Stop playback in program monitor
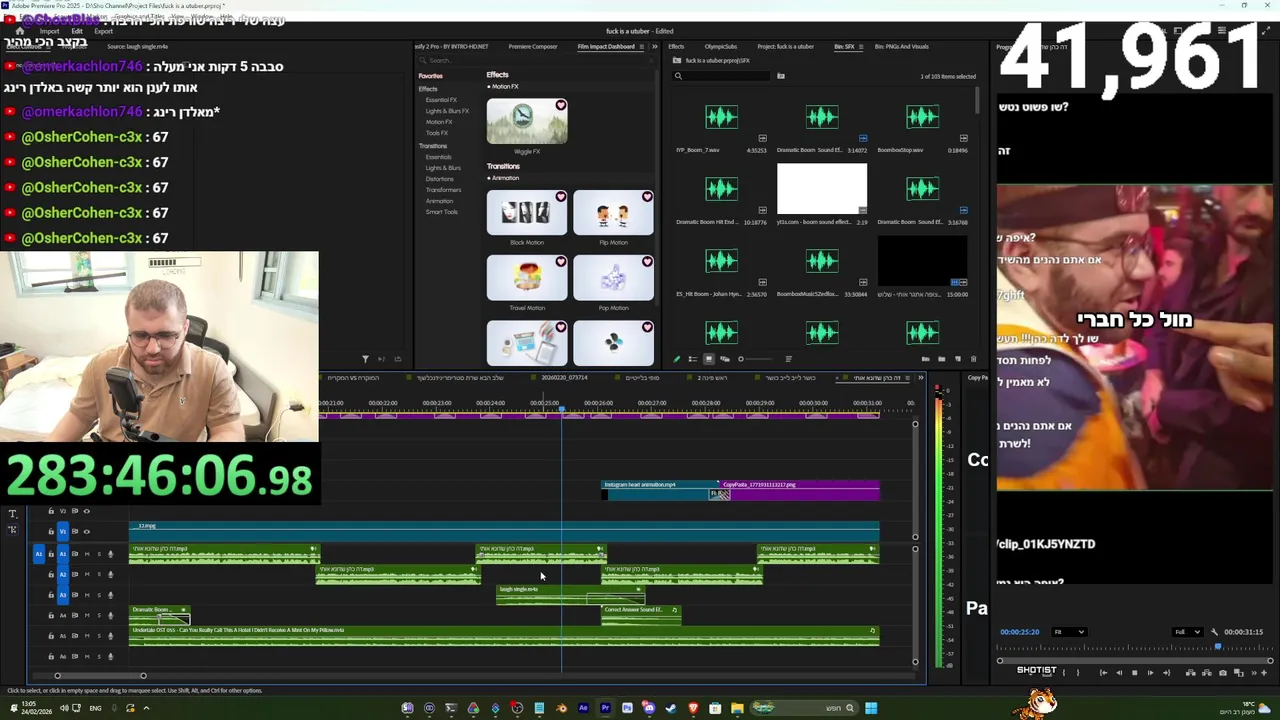Image resolution: width=1280 pixels, height=720 pixels. 1134,673
